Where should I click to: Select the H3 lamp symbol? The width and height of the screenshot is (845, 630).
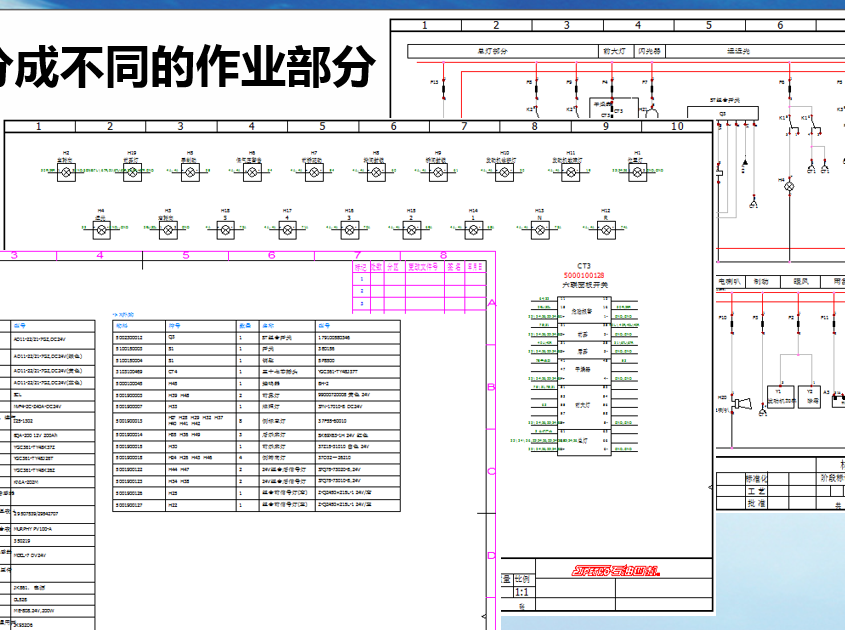[168, 230]
